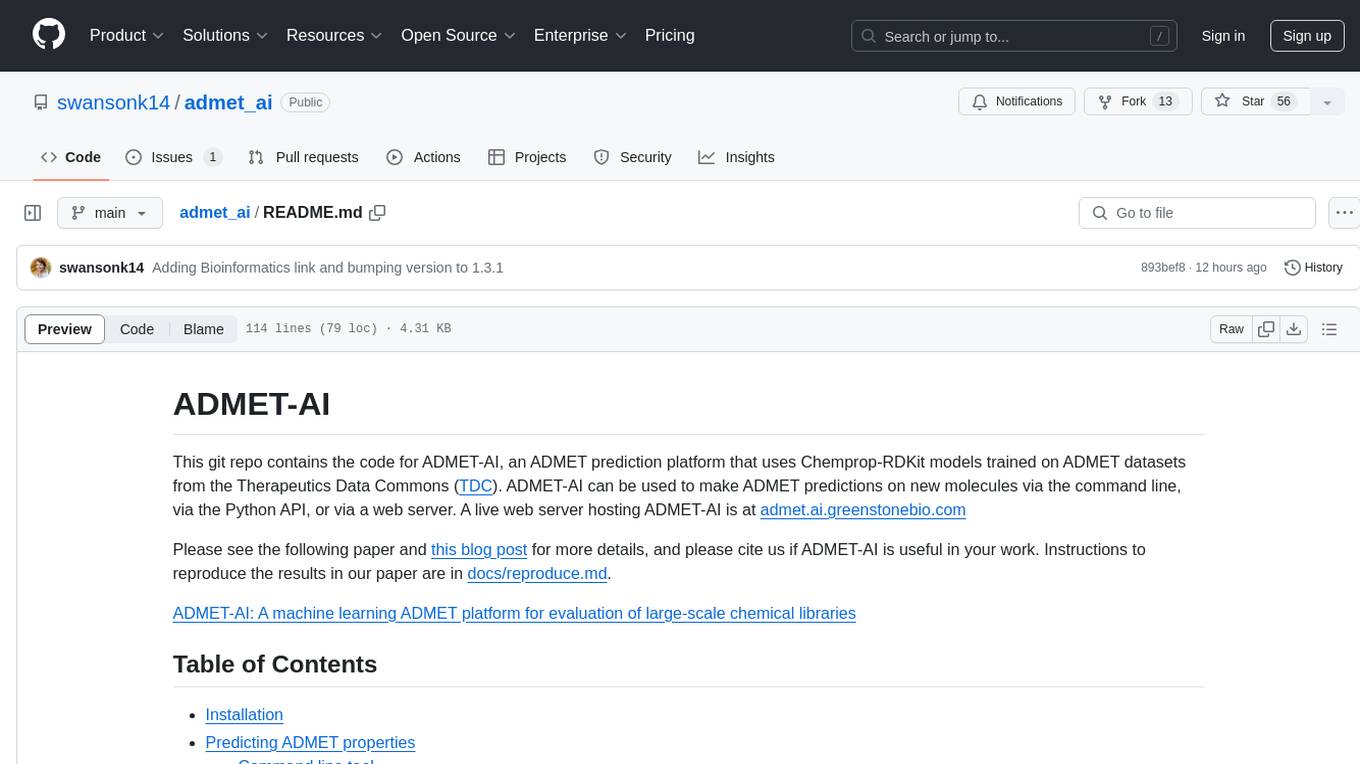Open the document outline
Screen dimensions: 1360x764
tap(1329, 329)
